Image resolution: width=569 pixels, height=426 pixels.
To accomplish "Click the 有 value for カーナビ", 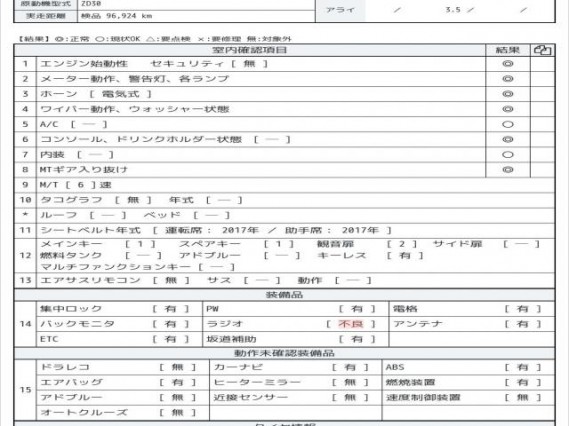I will tap(350, 367).
